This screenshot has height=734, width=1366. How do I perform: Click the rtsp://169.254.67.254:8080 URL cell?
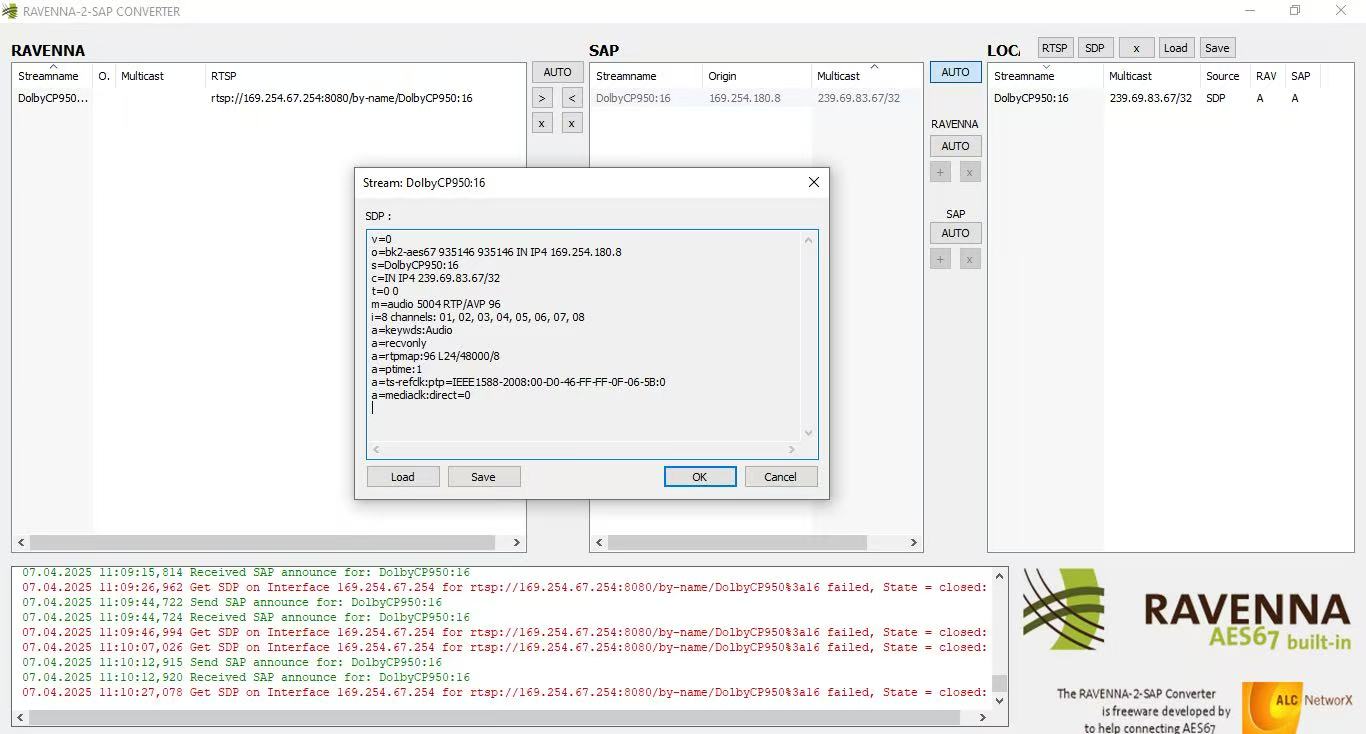pyautogui.click(x=341, y=98)
